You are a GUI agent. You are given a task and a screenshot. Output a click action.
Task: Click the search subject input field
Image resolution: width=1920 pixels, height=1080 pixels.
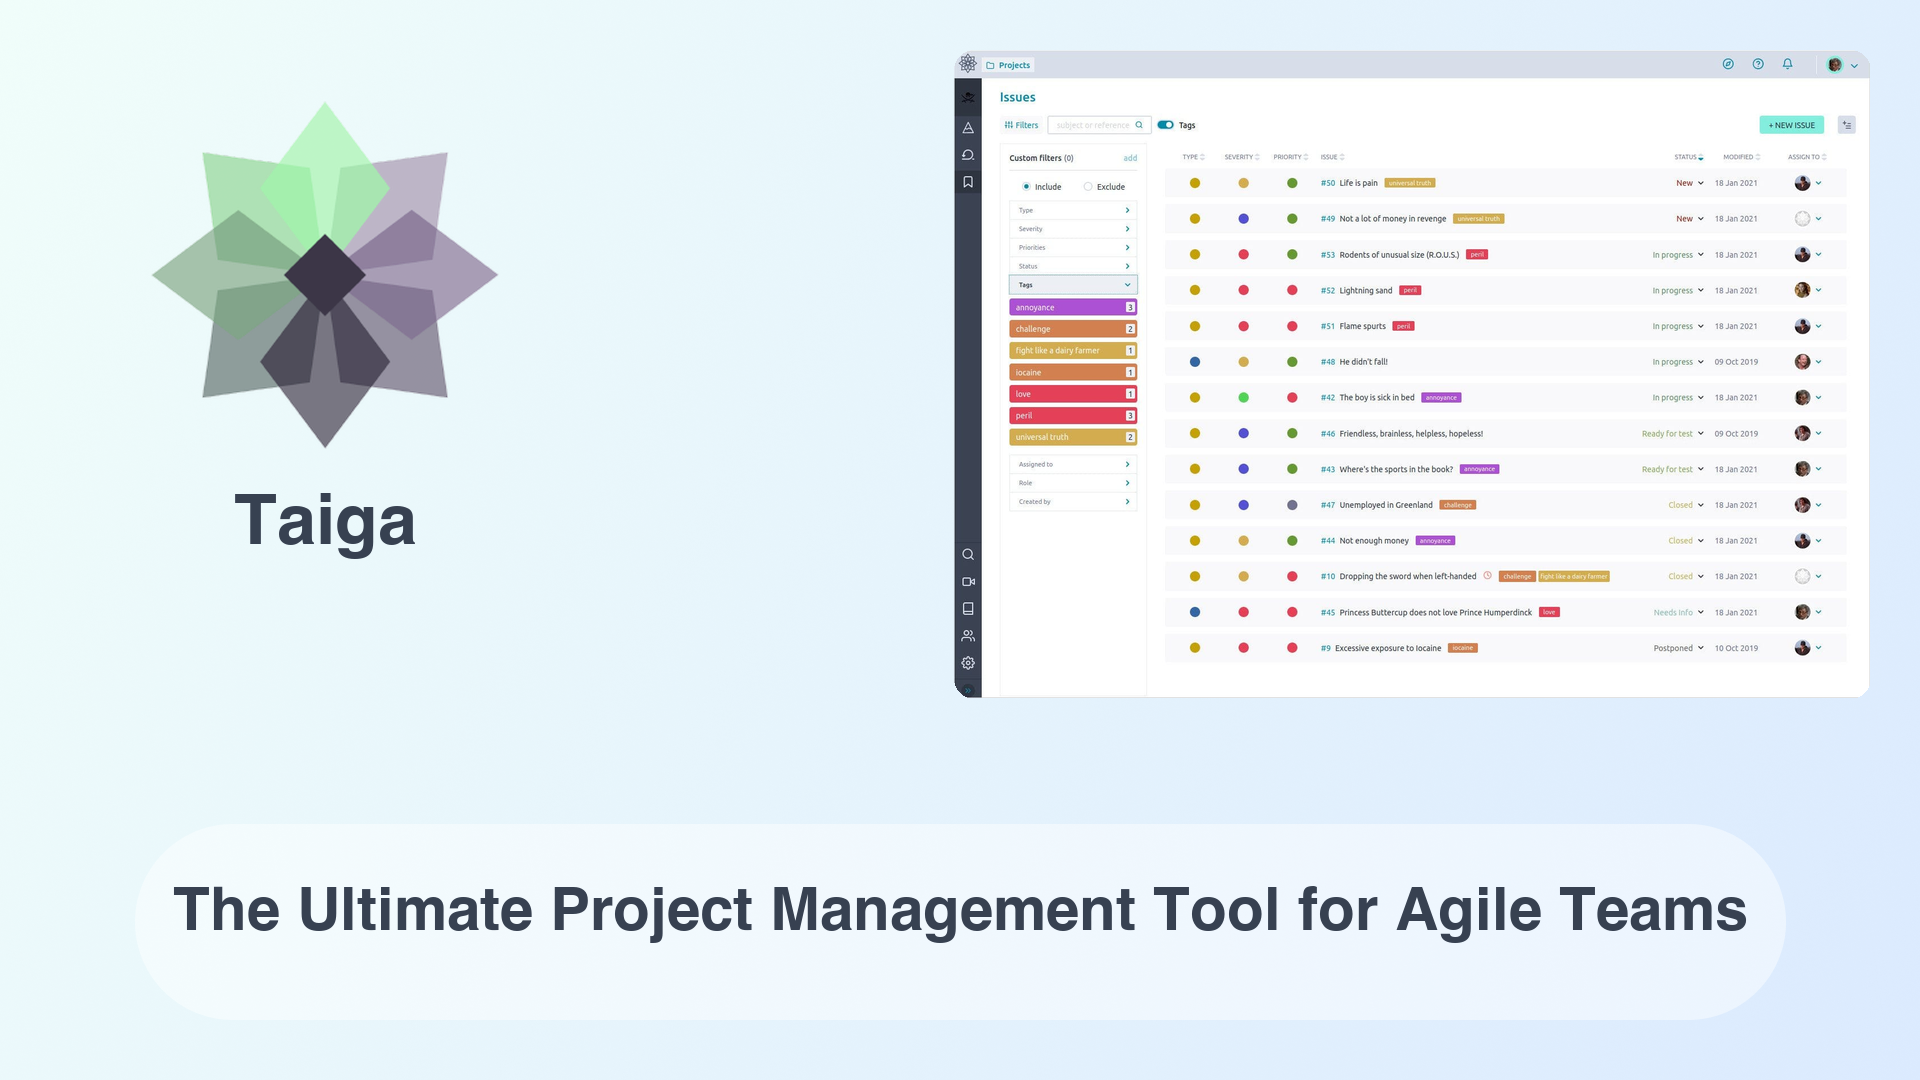tap(1095, 124)
